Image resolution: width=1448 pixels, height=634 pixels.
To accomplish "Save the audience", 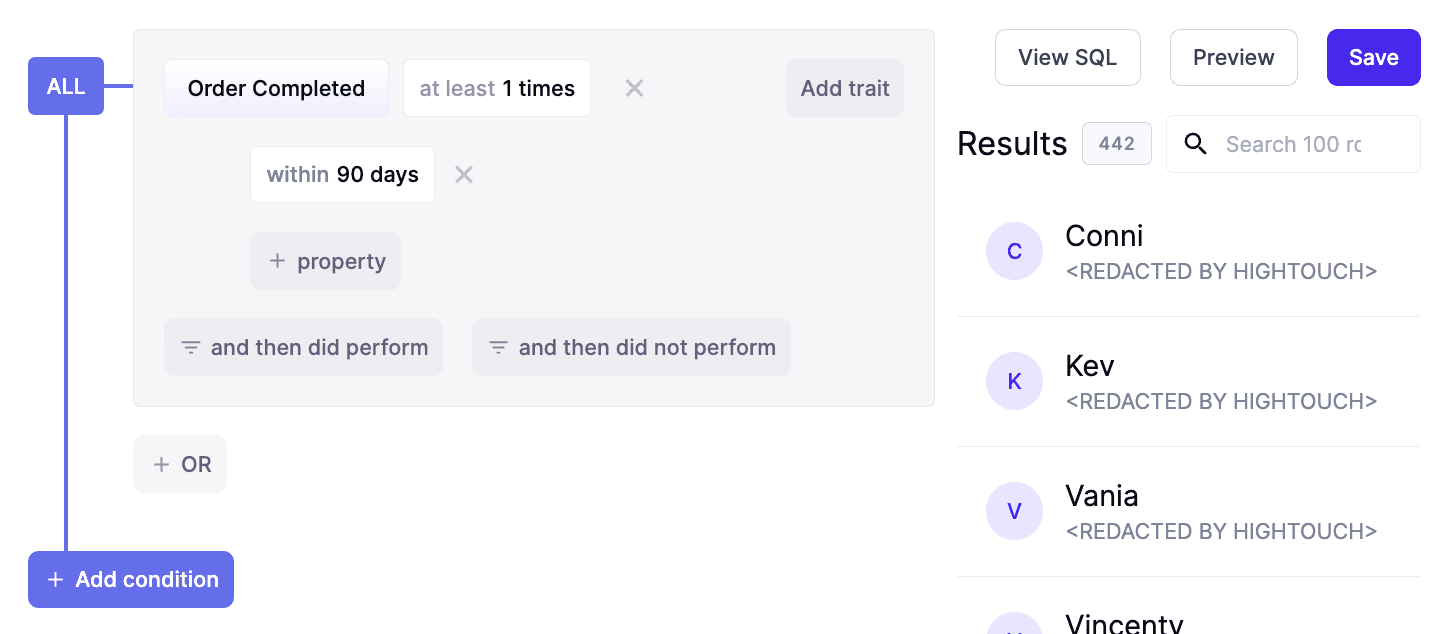I will coord(1373,57).
